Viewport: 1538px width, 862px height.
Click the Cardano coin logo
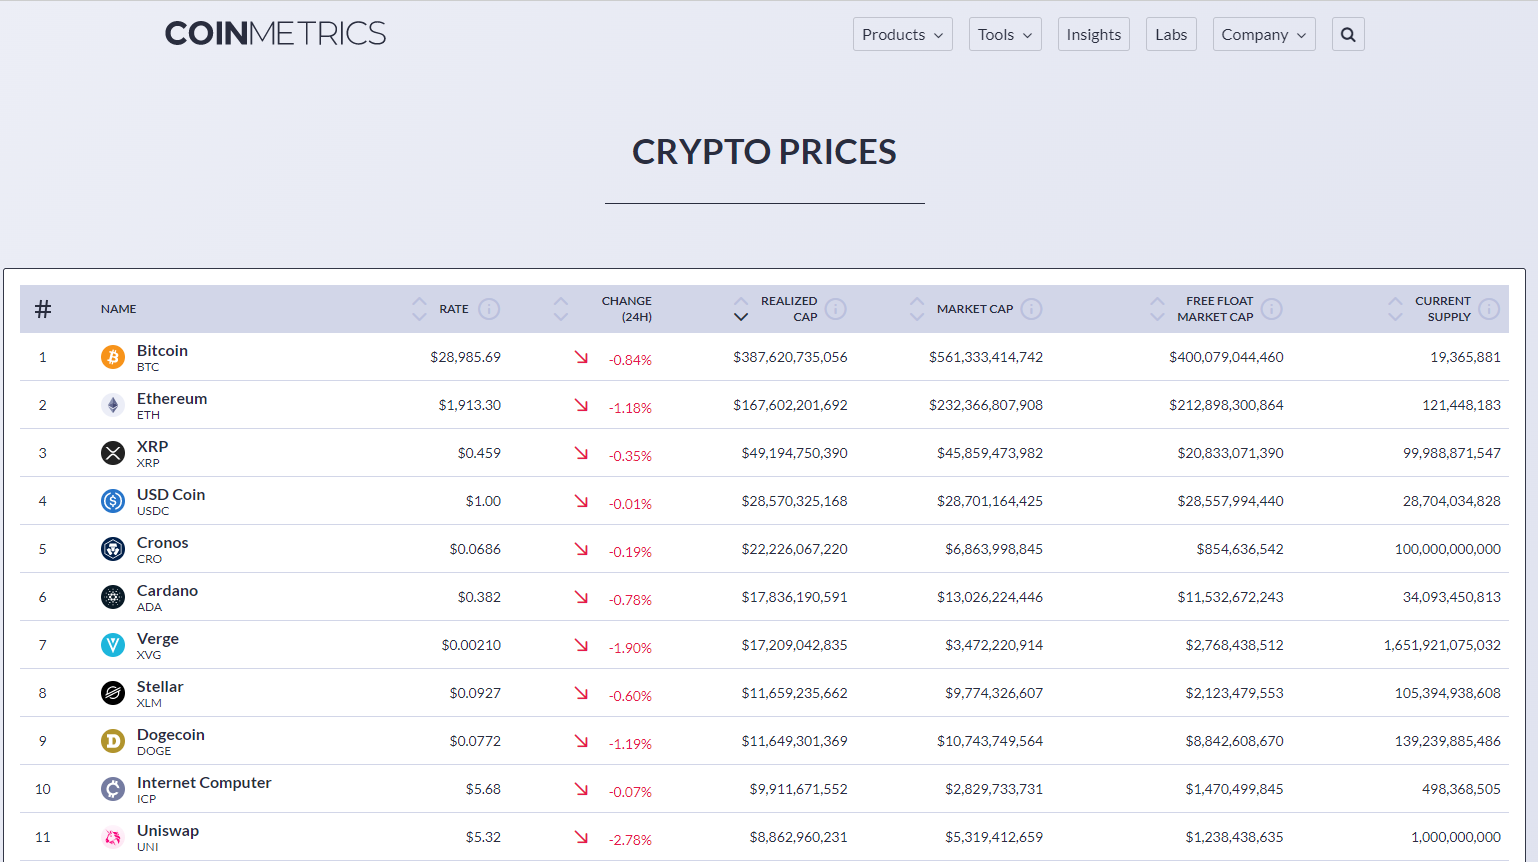point(113,597)
